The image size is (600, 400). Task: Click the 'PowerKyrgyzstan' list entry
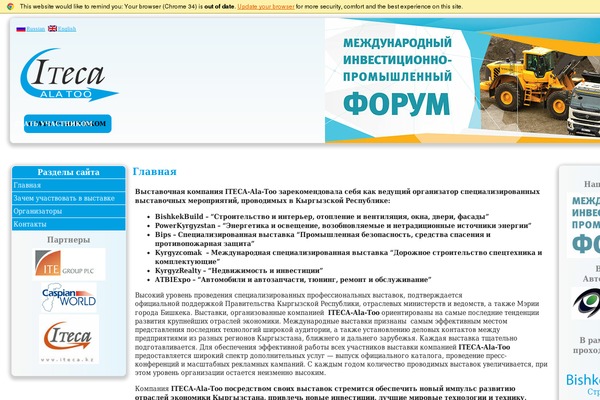click(x=343, y=226)
